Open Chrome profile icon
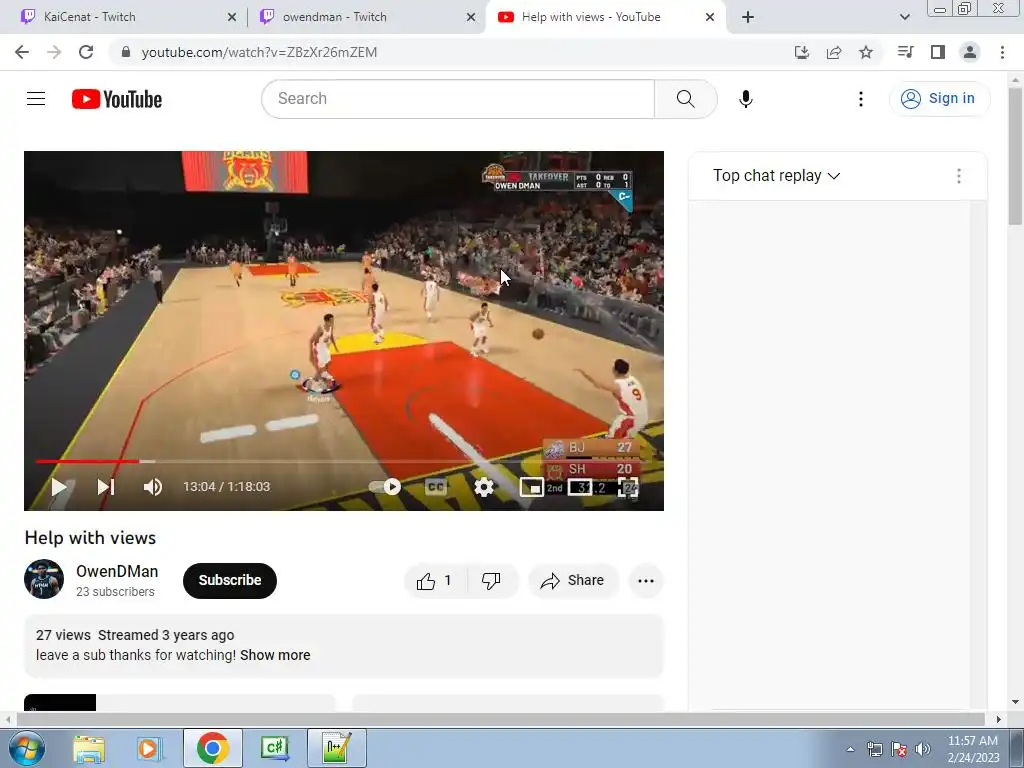Image resolution: width=1024 pixels, height=768 pixels. (x=970, y=52)
